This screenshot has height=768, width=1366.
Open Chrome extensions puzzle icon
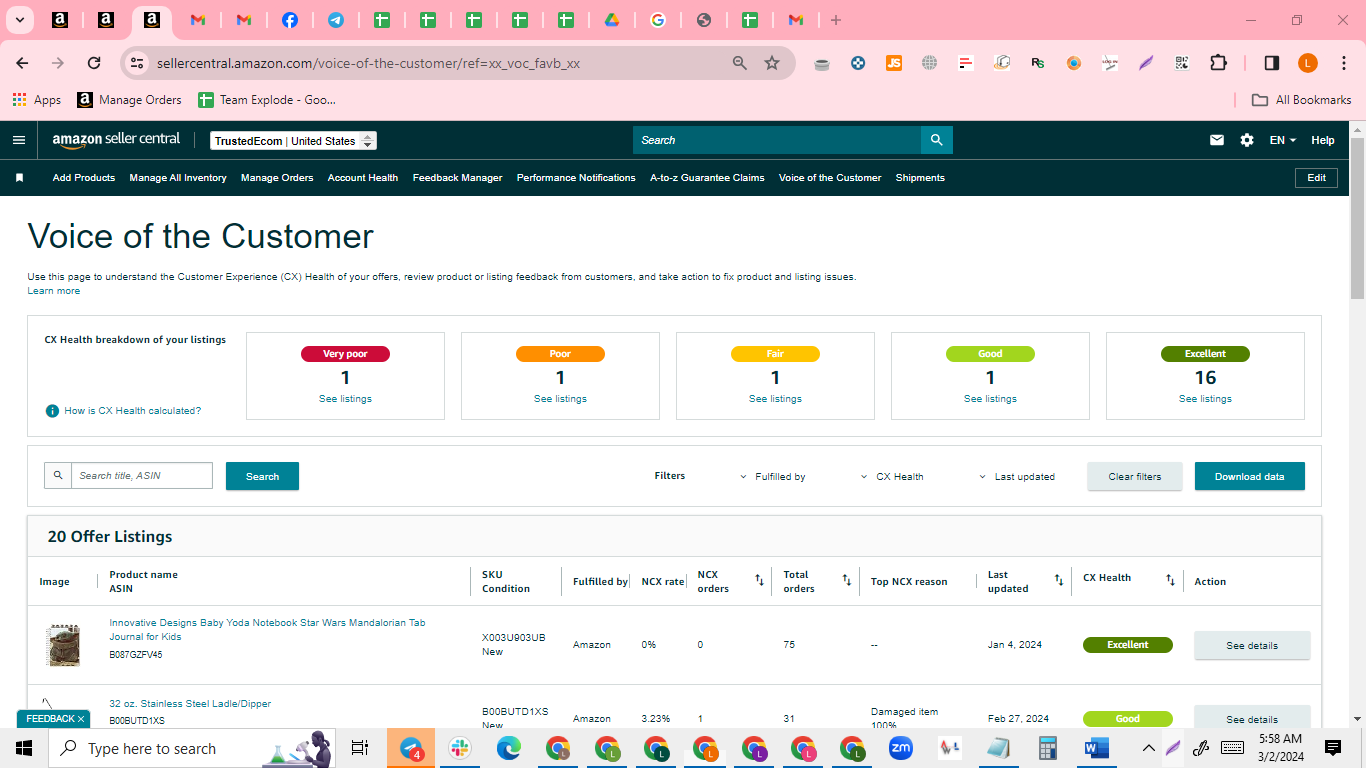tap(1218, 63)
